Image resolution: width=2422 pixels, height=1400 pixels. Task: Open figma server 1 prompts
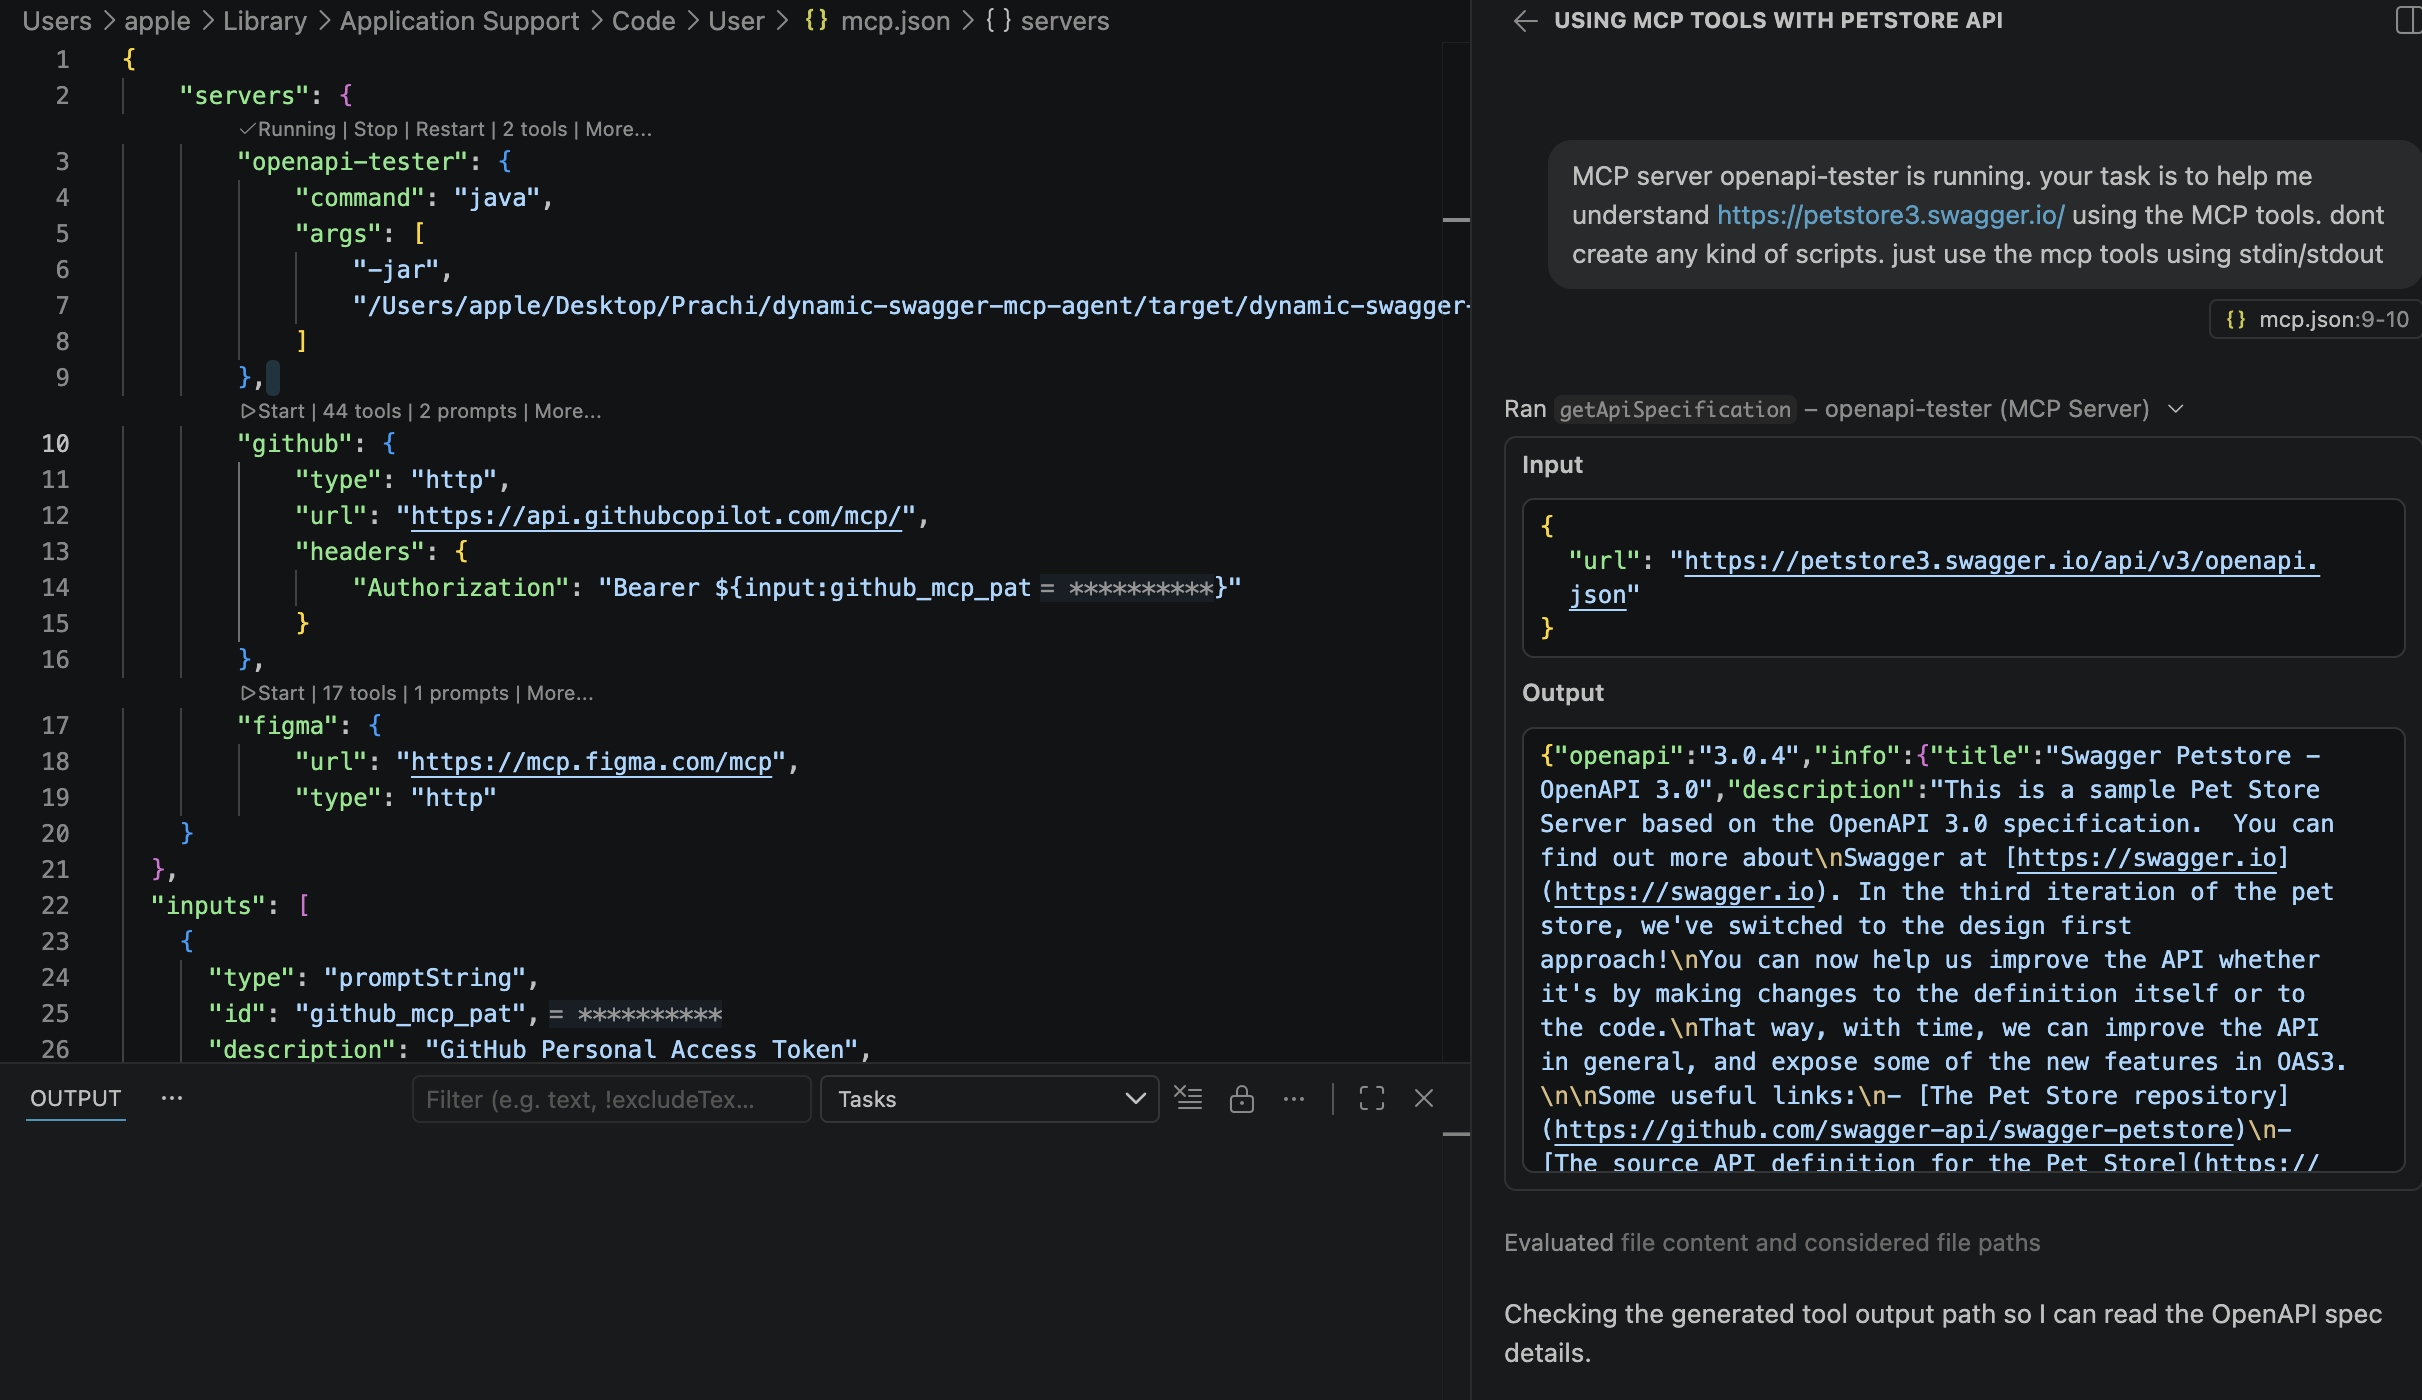461,693
